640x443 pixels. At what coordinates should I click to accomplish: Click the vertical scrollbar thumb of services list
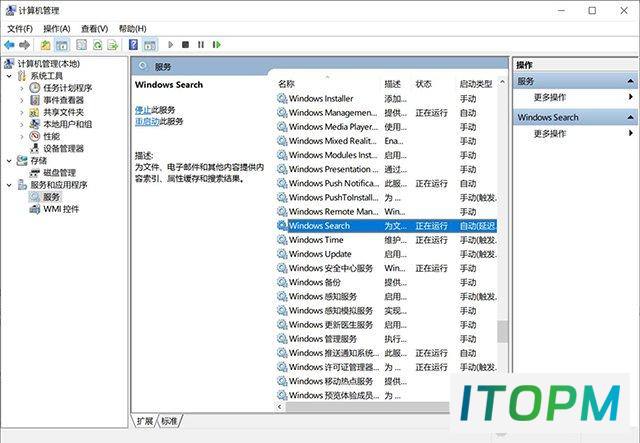pos(502,331)
